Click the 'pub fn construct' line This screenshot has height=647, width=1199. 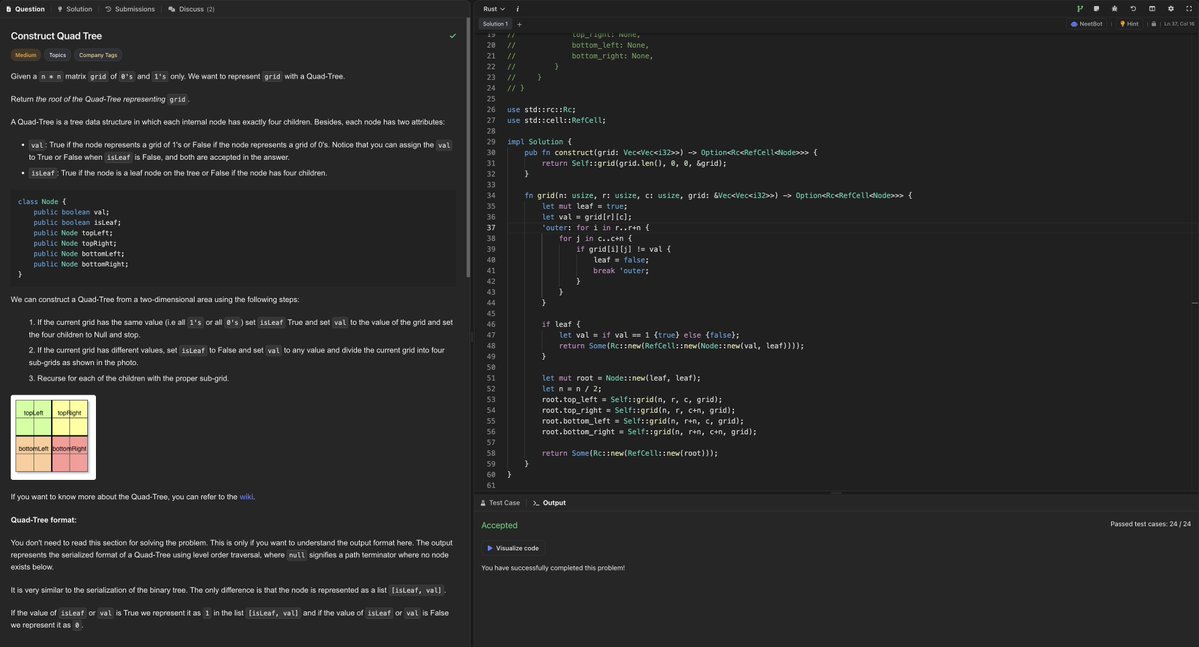tap(670, 152)
